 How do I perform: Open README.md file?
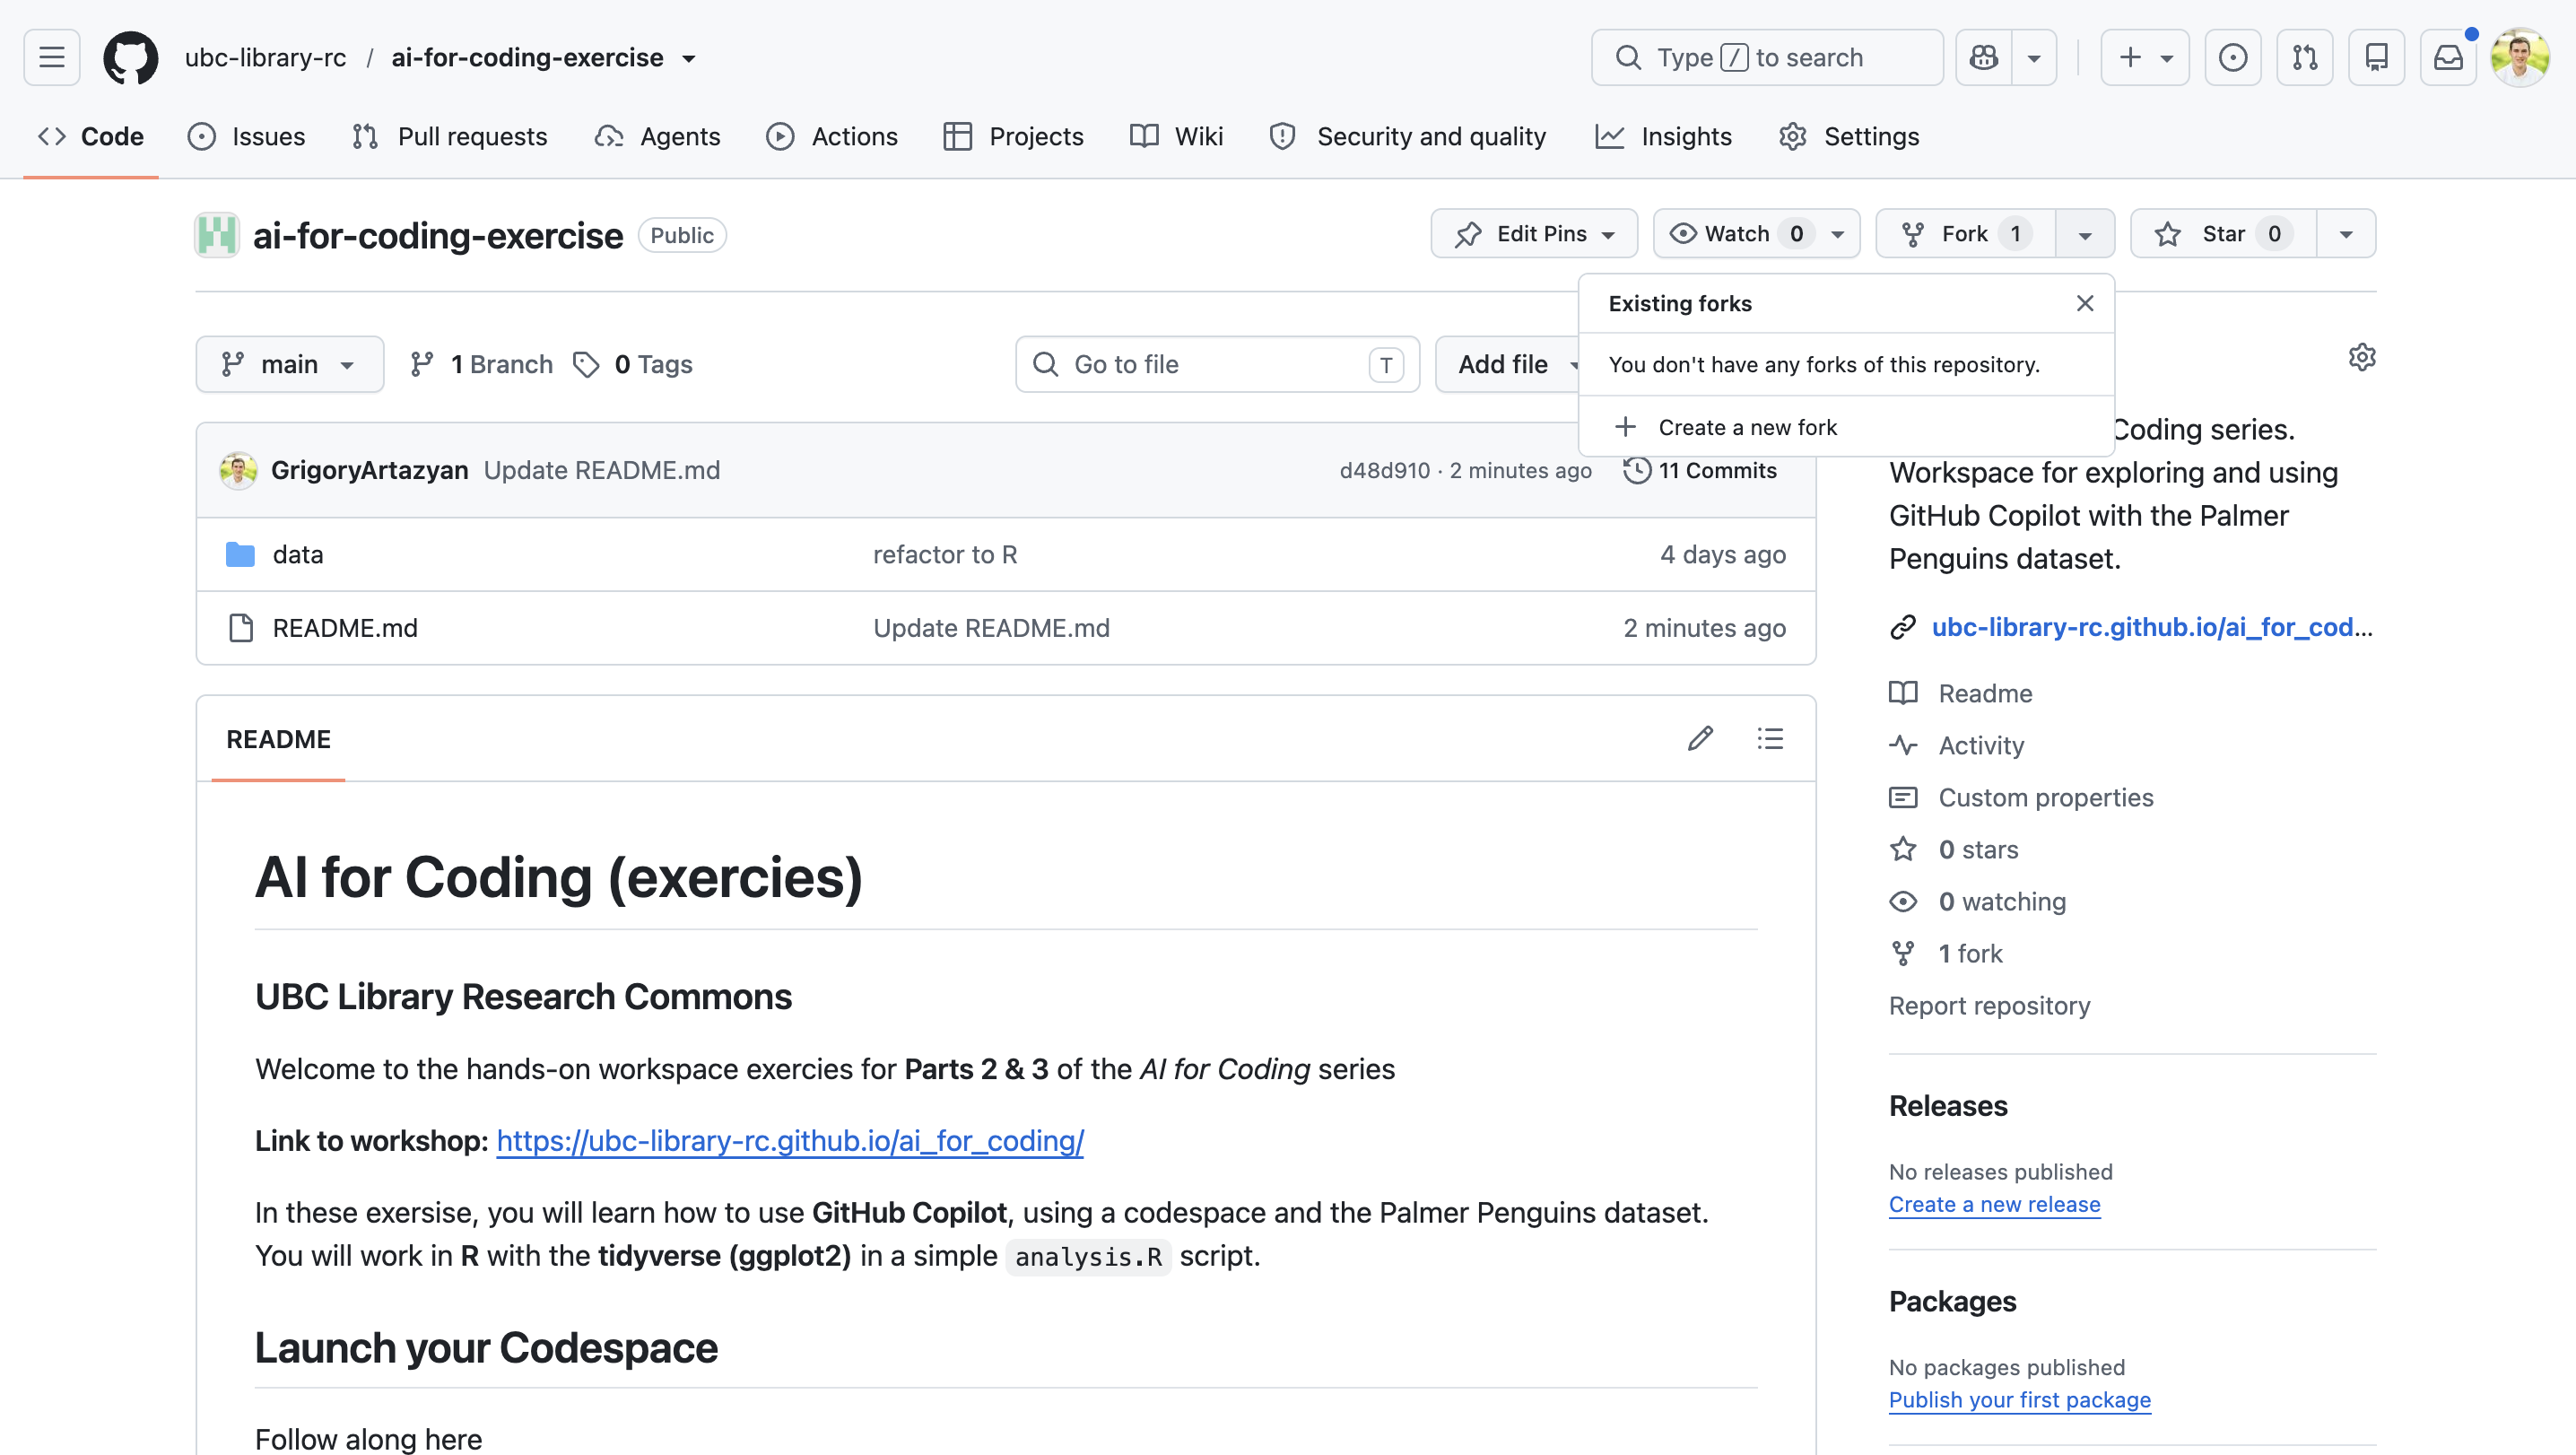pyautogui.click(x=345, y=628)
